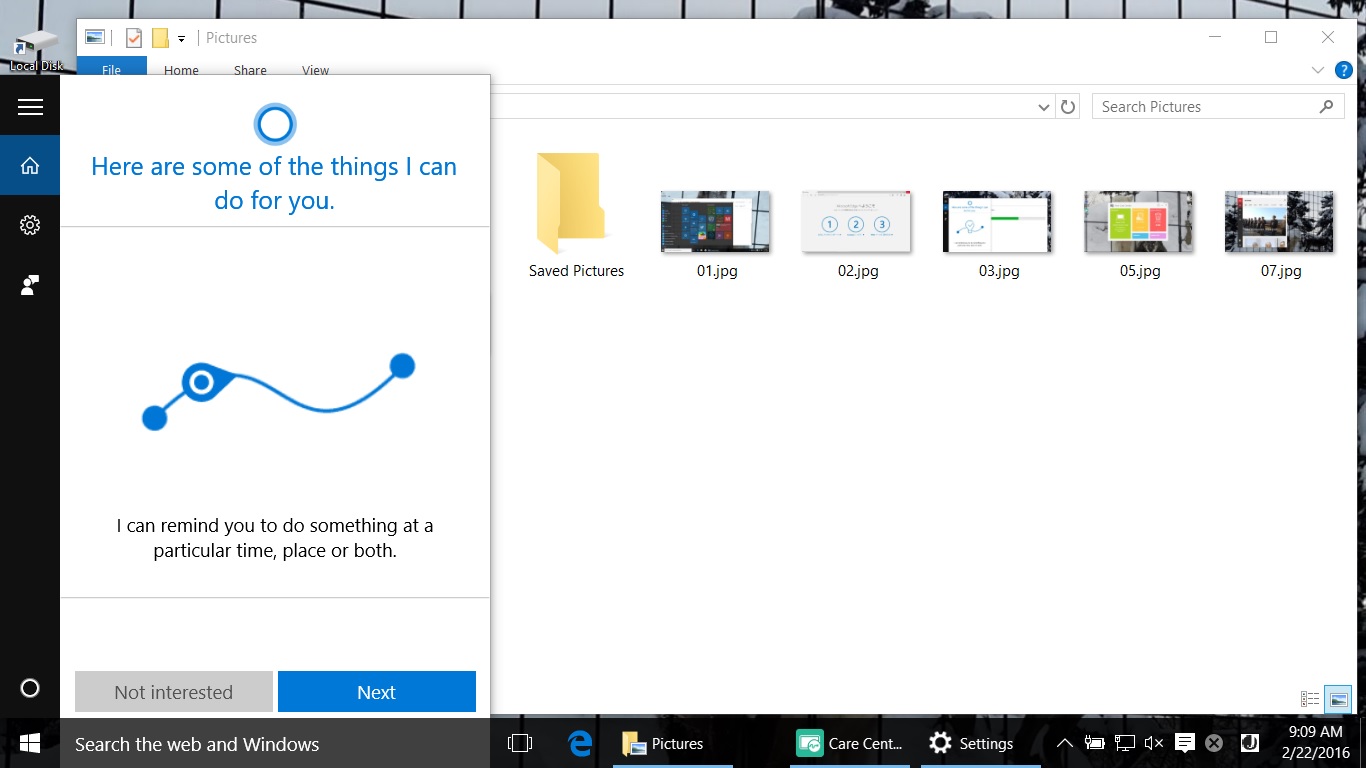This screenshot has width=1366, height=768.
Task: Launch Microsoft Edge from the taskbar
Action: [x=580, y=743]
